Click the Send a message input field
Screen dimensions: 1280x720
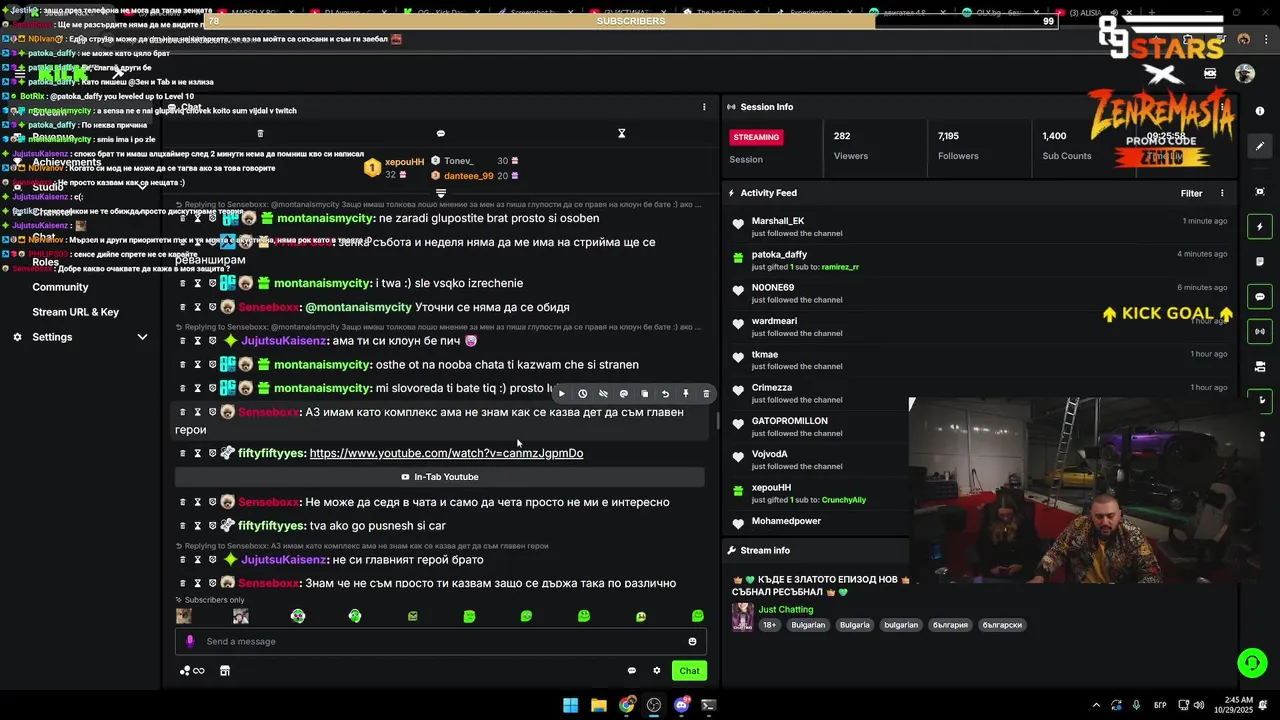(440, 641)
